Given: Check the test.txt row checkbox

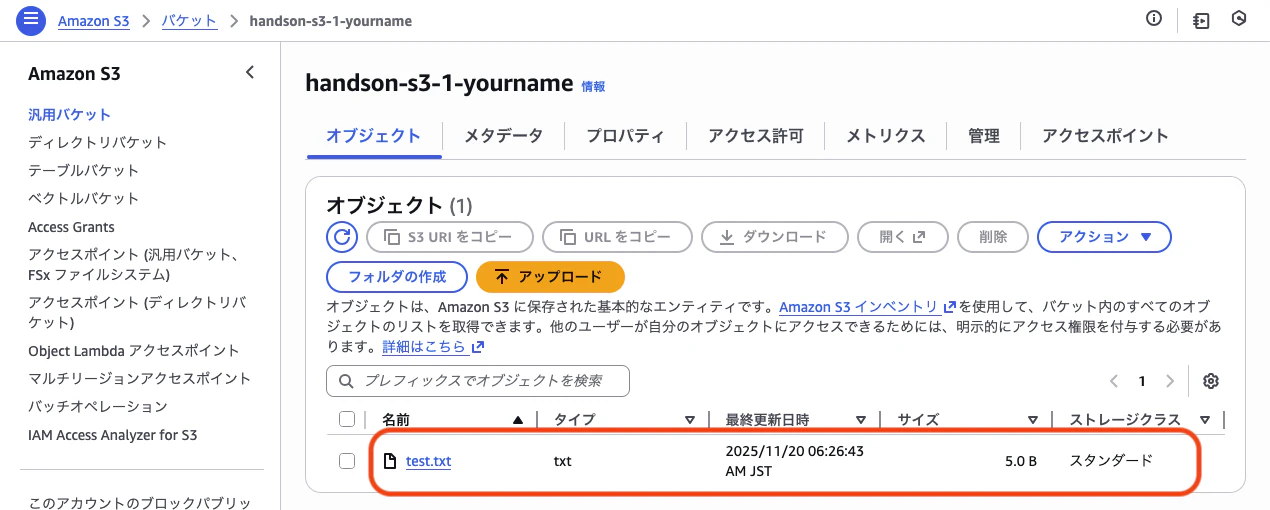Looking at the screenshot, I should (x=347, y=461).
